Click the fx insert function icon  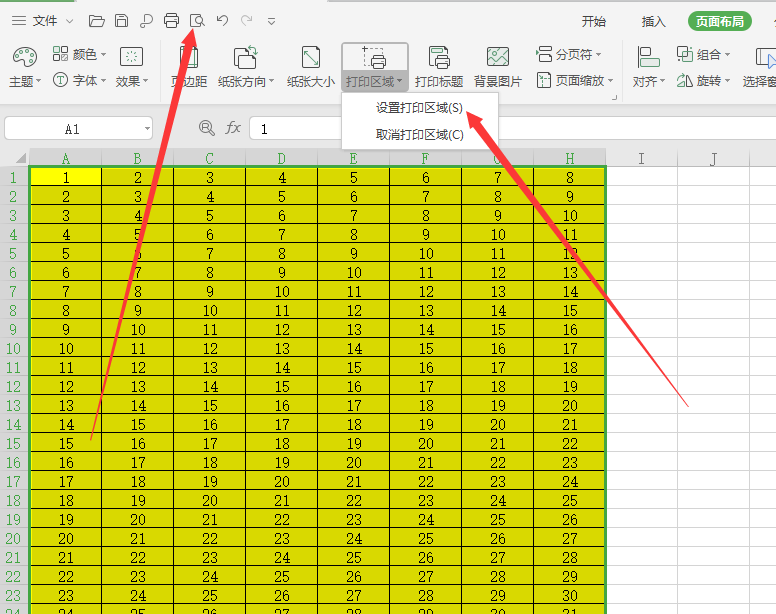tap(233, 128)
